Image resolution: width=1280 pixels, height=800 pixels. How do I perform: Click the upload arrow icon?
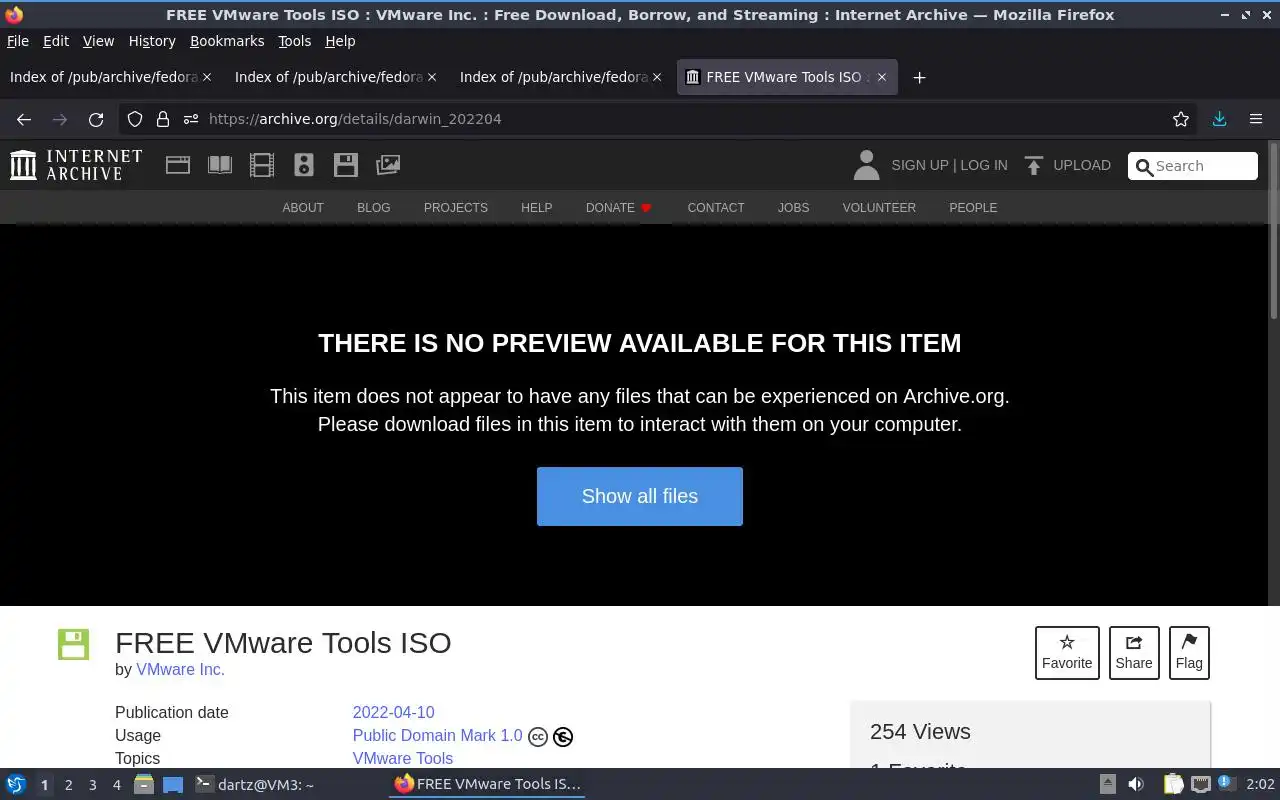click(x=1034, y=165)
